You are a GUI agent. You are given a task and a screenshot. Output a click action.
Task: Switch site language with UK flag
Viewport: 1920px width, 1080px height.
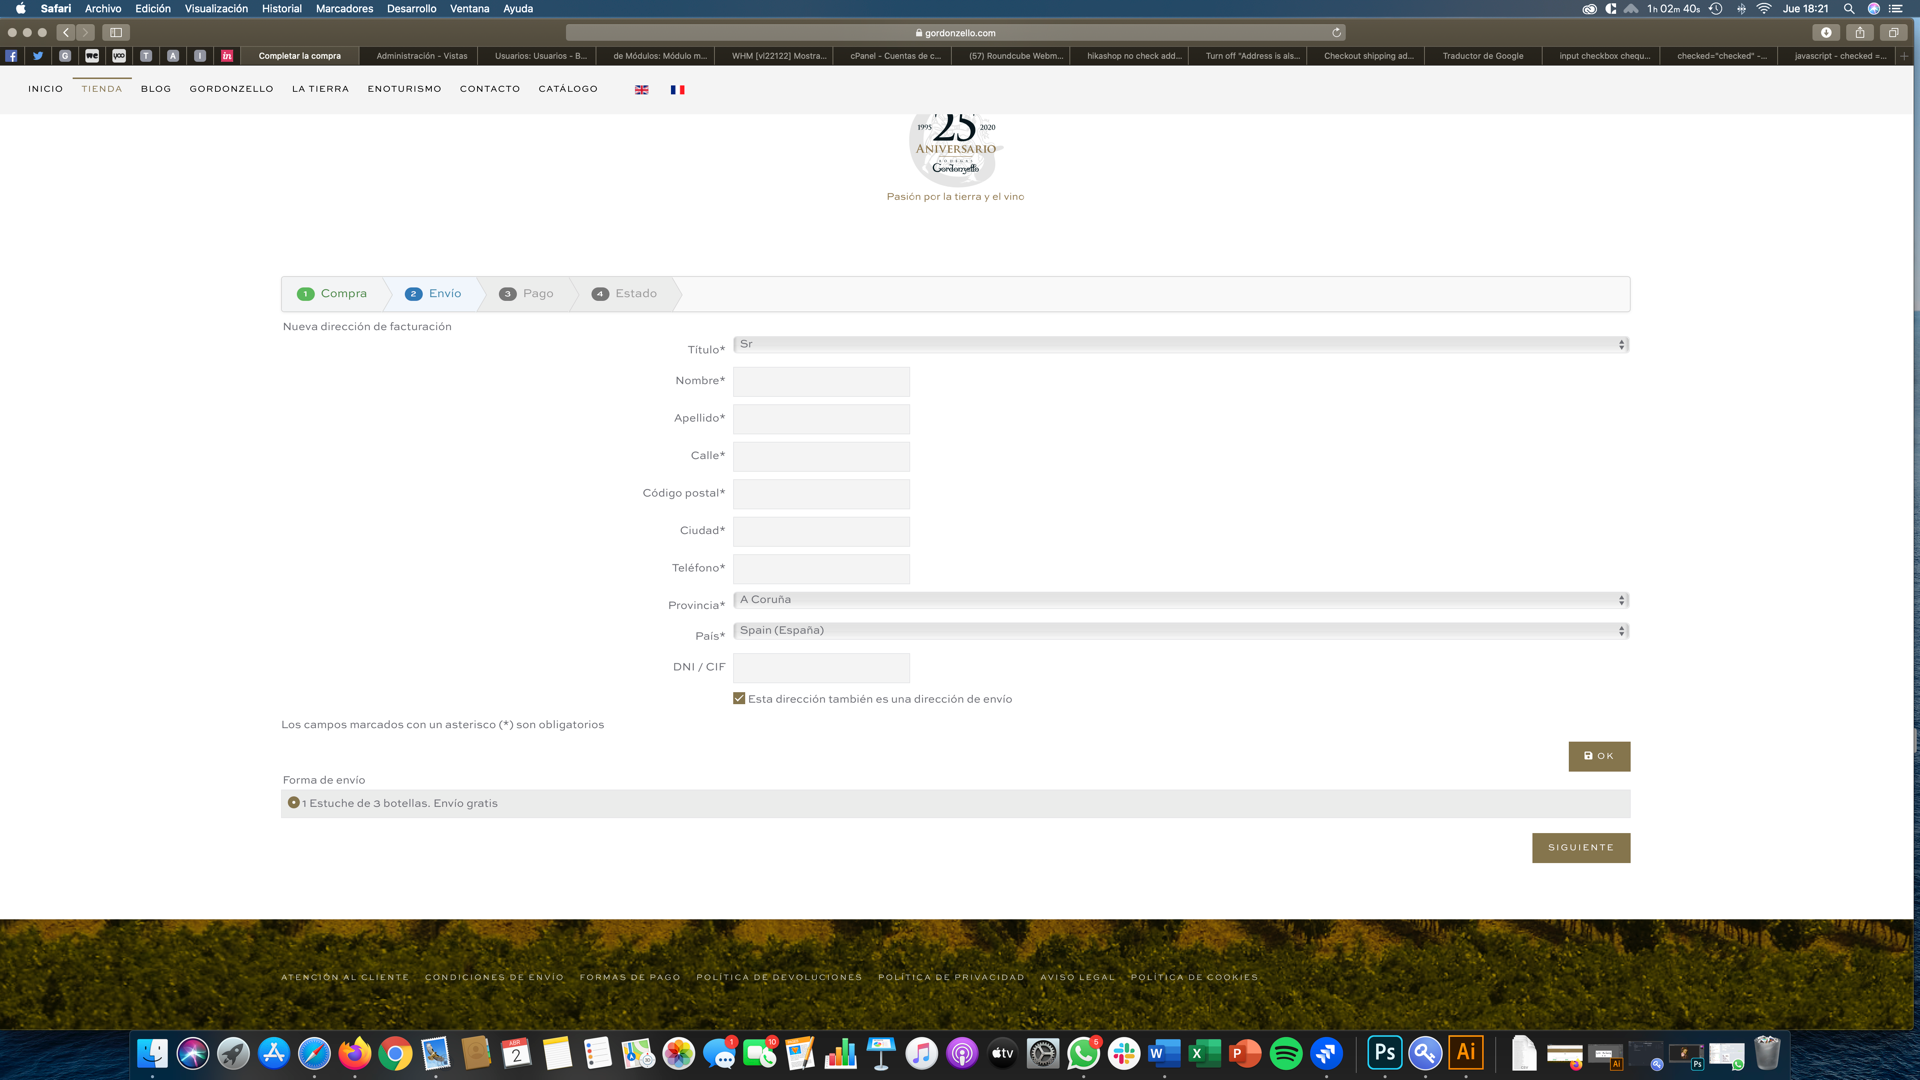tap(641, 90)
